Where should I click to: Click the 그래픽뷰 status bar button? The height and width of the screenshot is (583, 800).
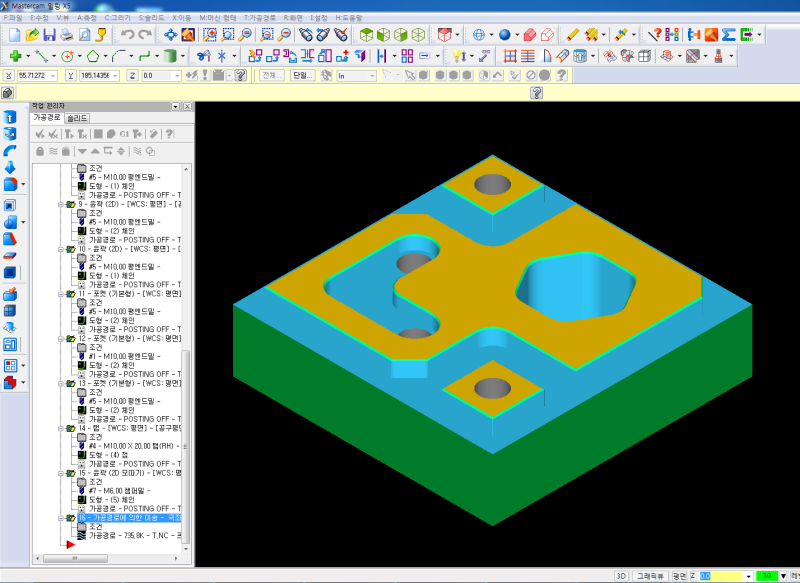click(649, 576)
